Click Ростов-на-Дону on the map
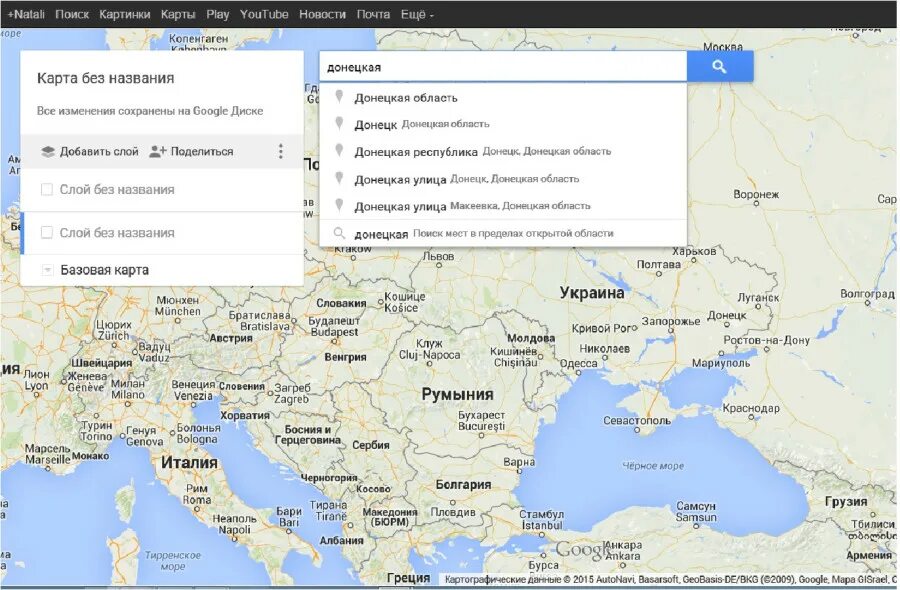This screenshot has height=590, width=900. click(x=766, y=340)
